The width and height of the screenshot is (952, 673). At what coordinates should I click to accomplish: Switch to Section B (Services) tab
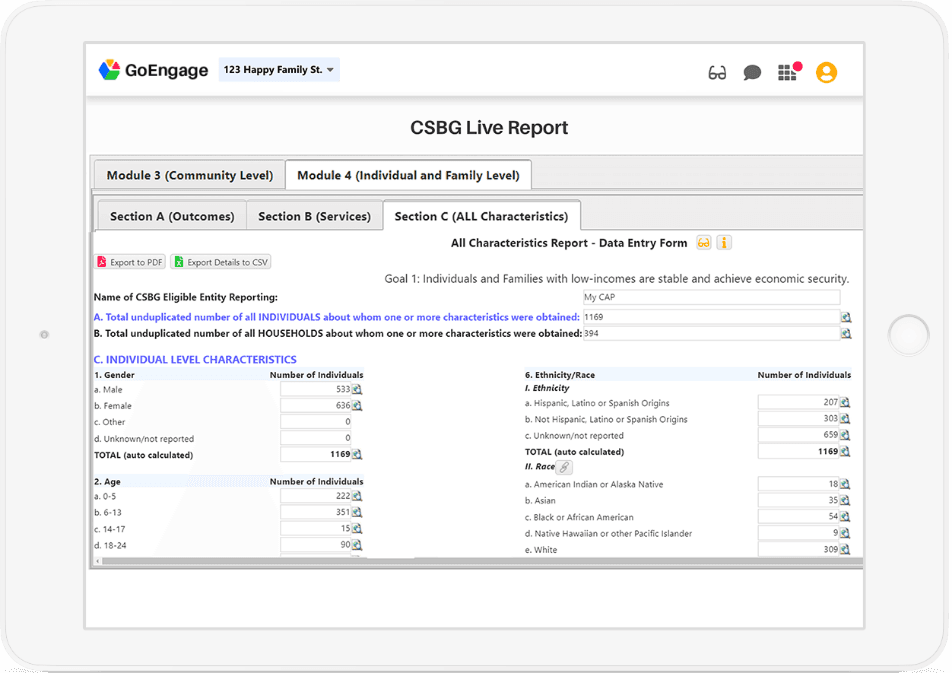314,216
